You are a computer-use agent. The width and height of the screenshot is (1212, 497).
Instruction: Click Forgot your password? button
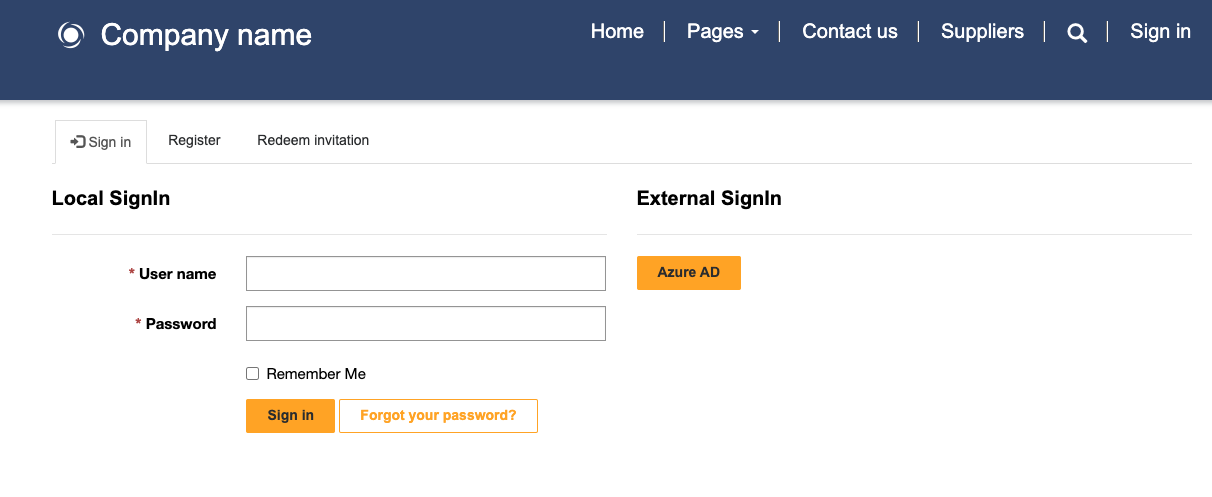pyautogui.click(x=438, y=416)
